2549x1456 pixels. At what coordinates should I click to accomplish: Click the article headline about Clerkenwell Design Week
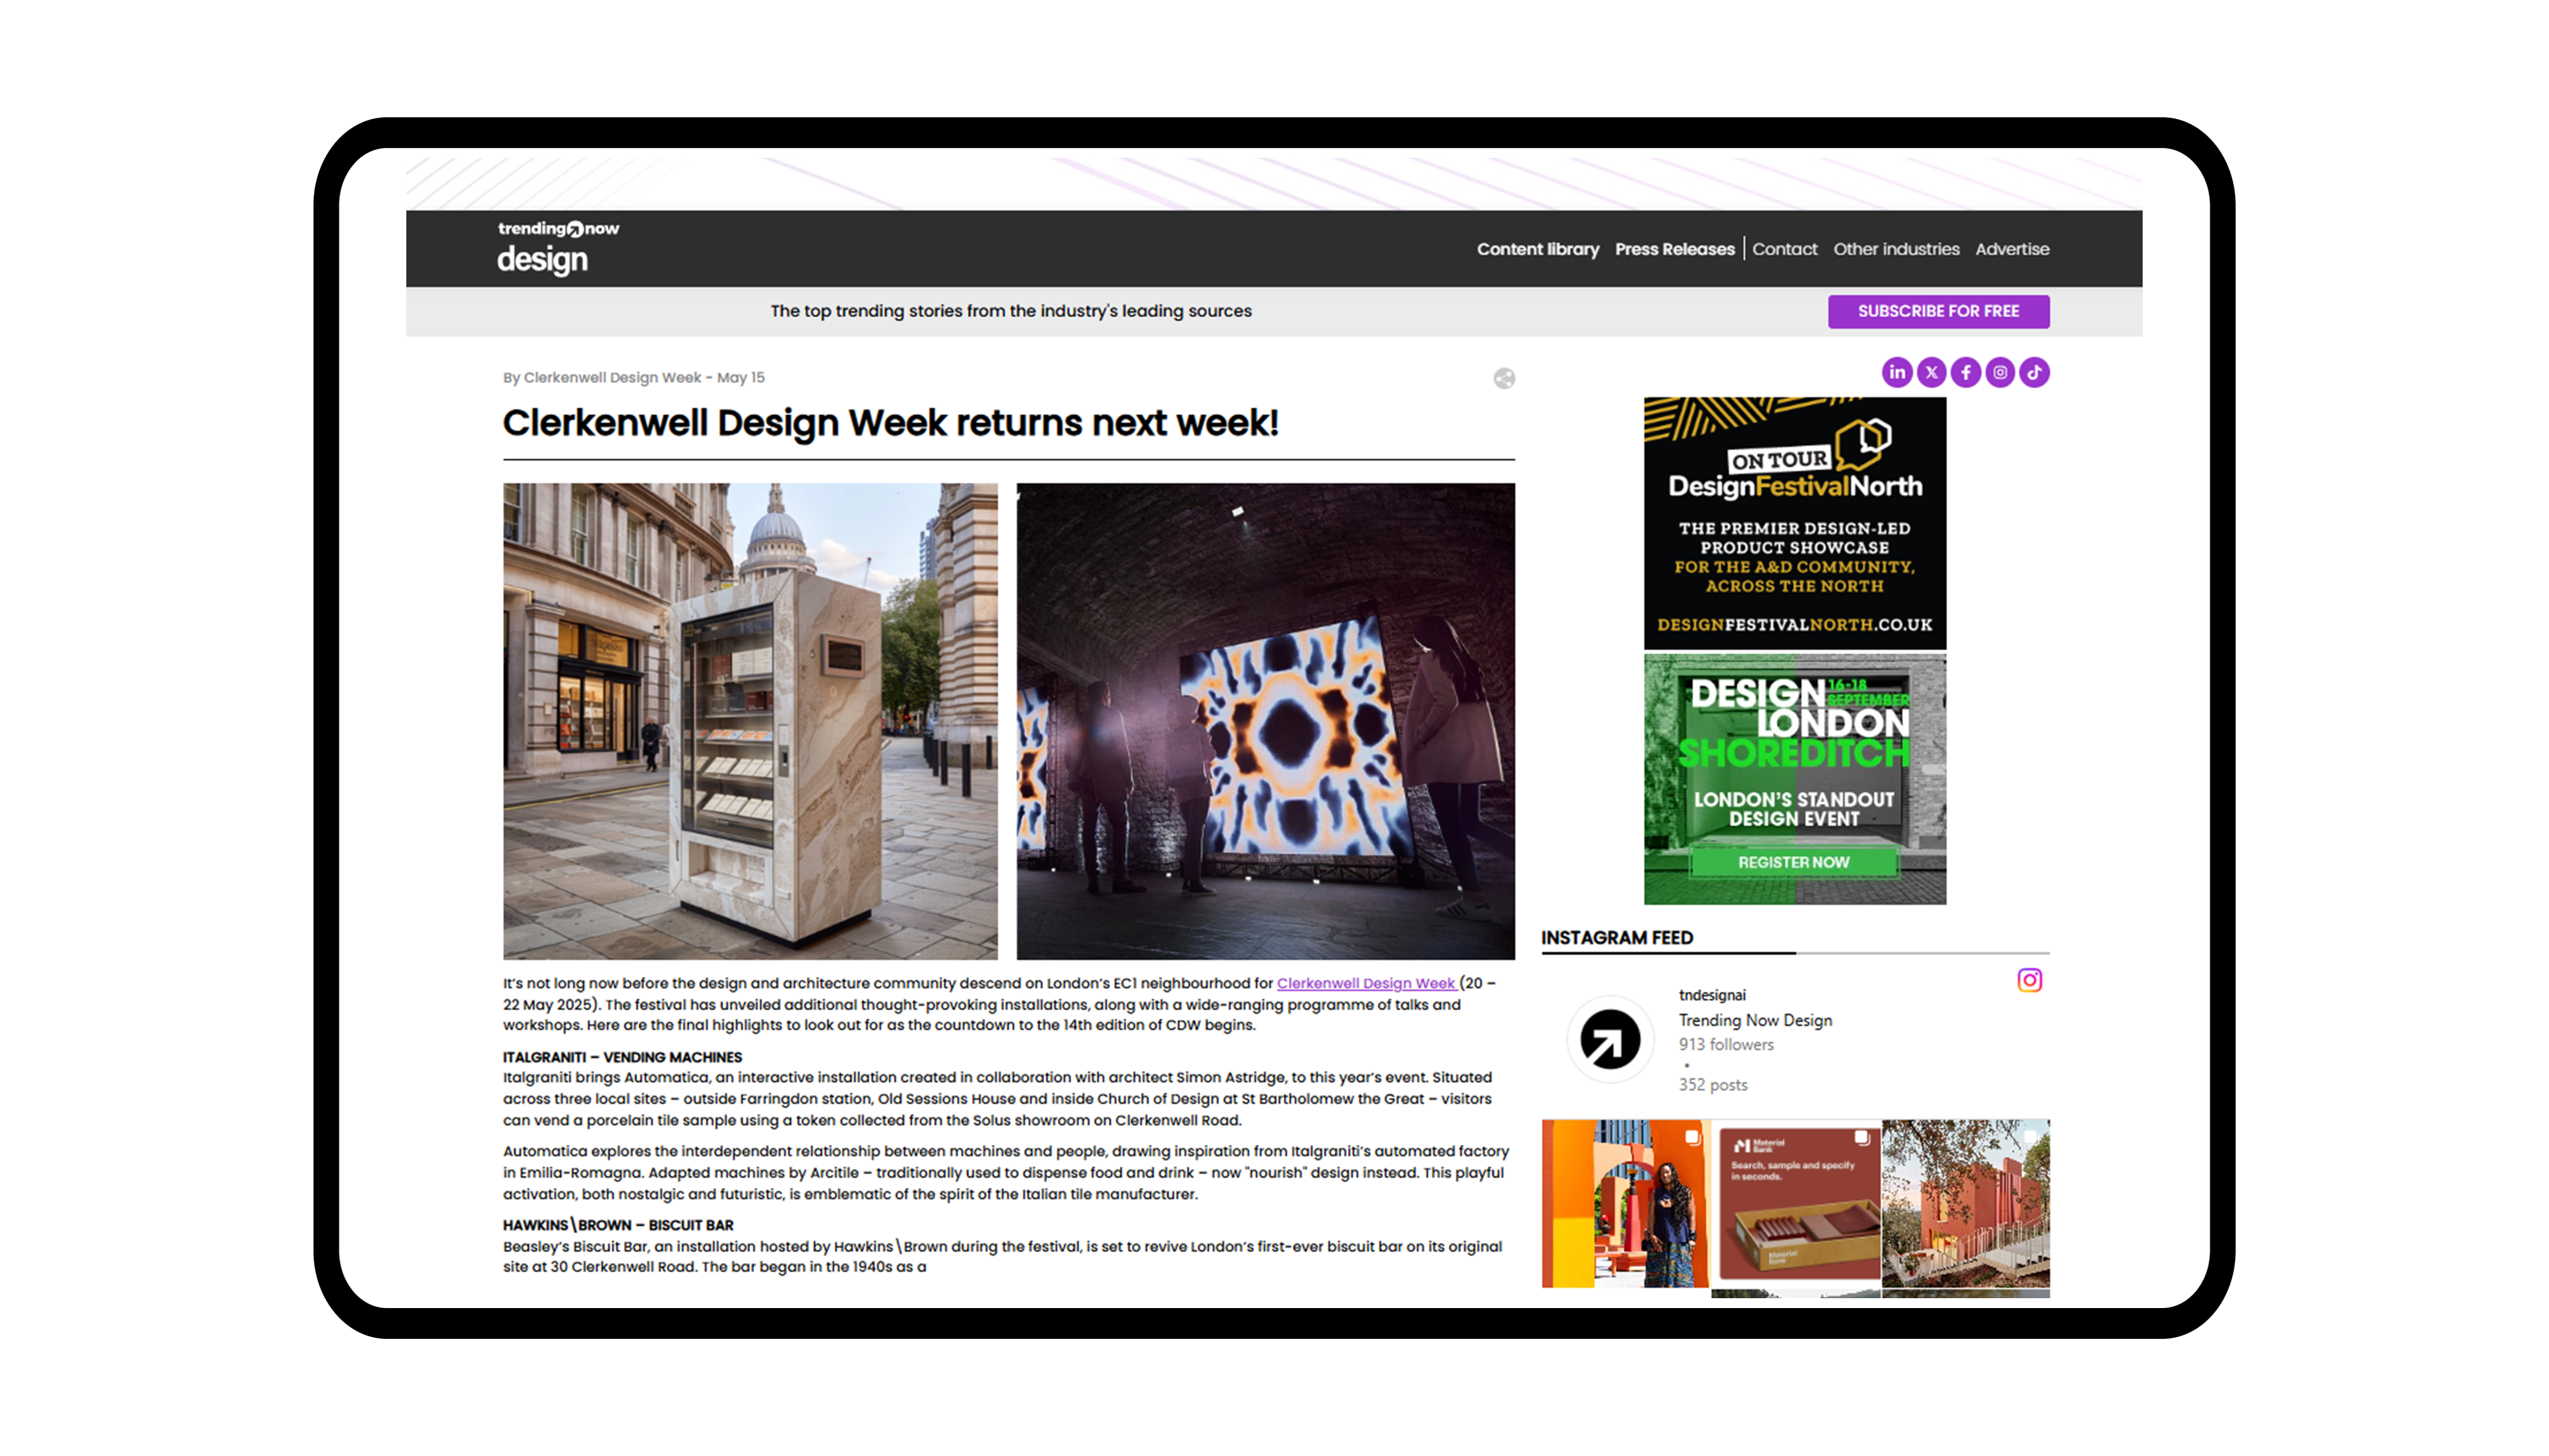(890, 423)
